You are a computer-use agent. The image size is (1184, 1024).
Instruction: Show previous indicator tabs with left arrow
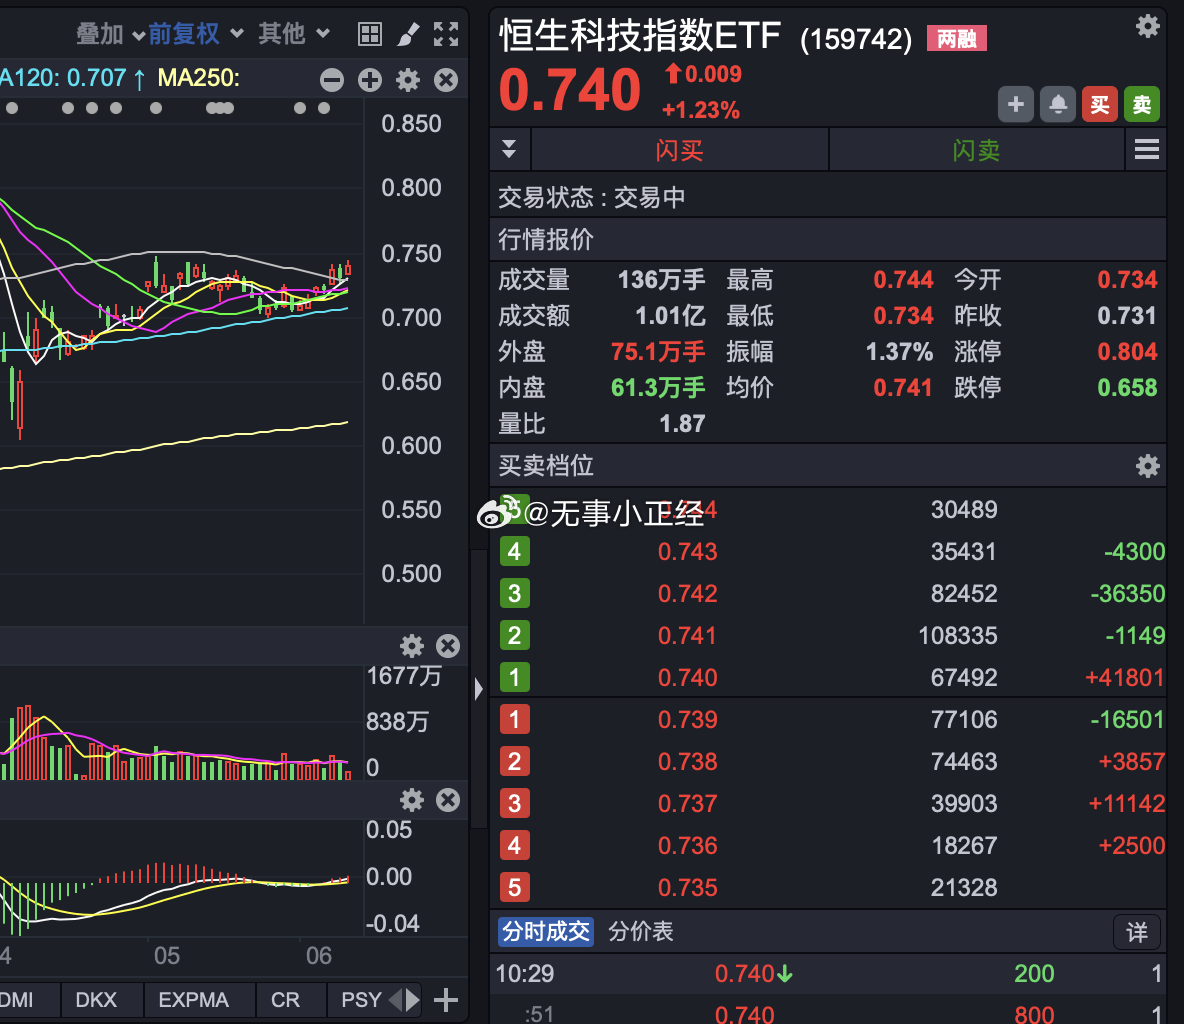click(396, 1000)
